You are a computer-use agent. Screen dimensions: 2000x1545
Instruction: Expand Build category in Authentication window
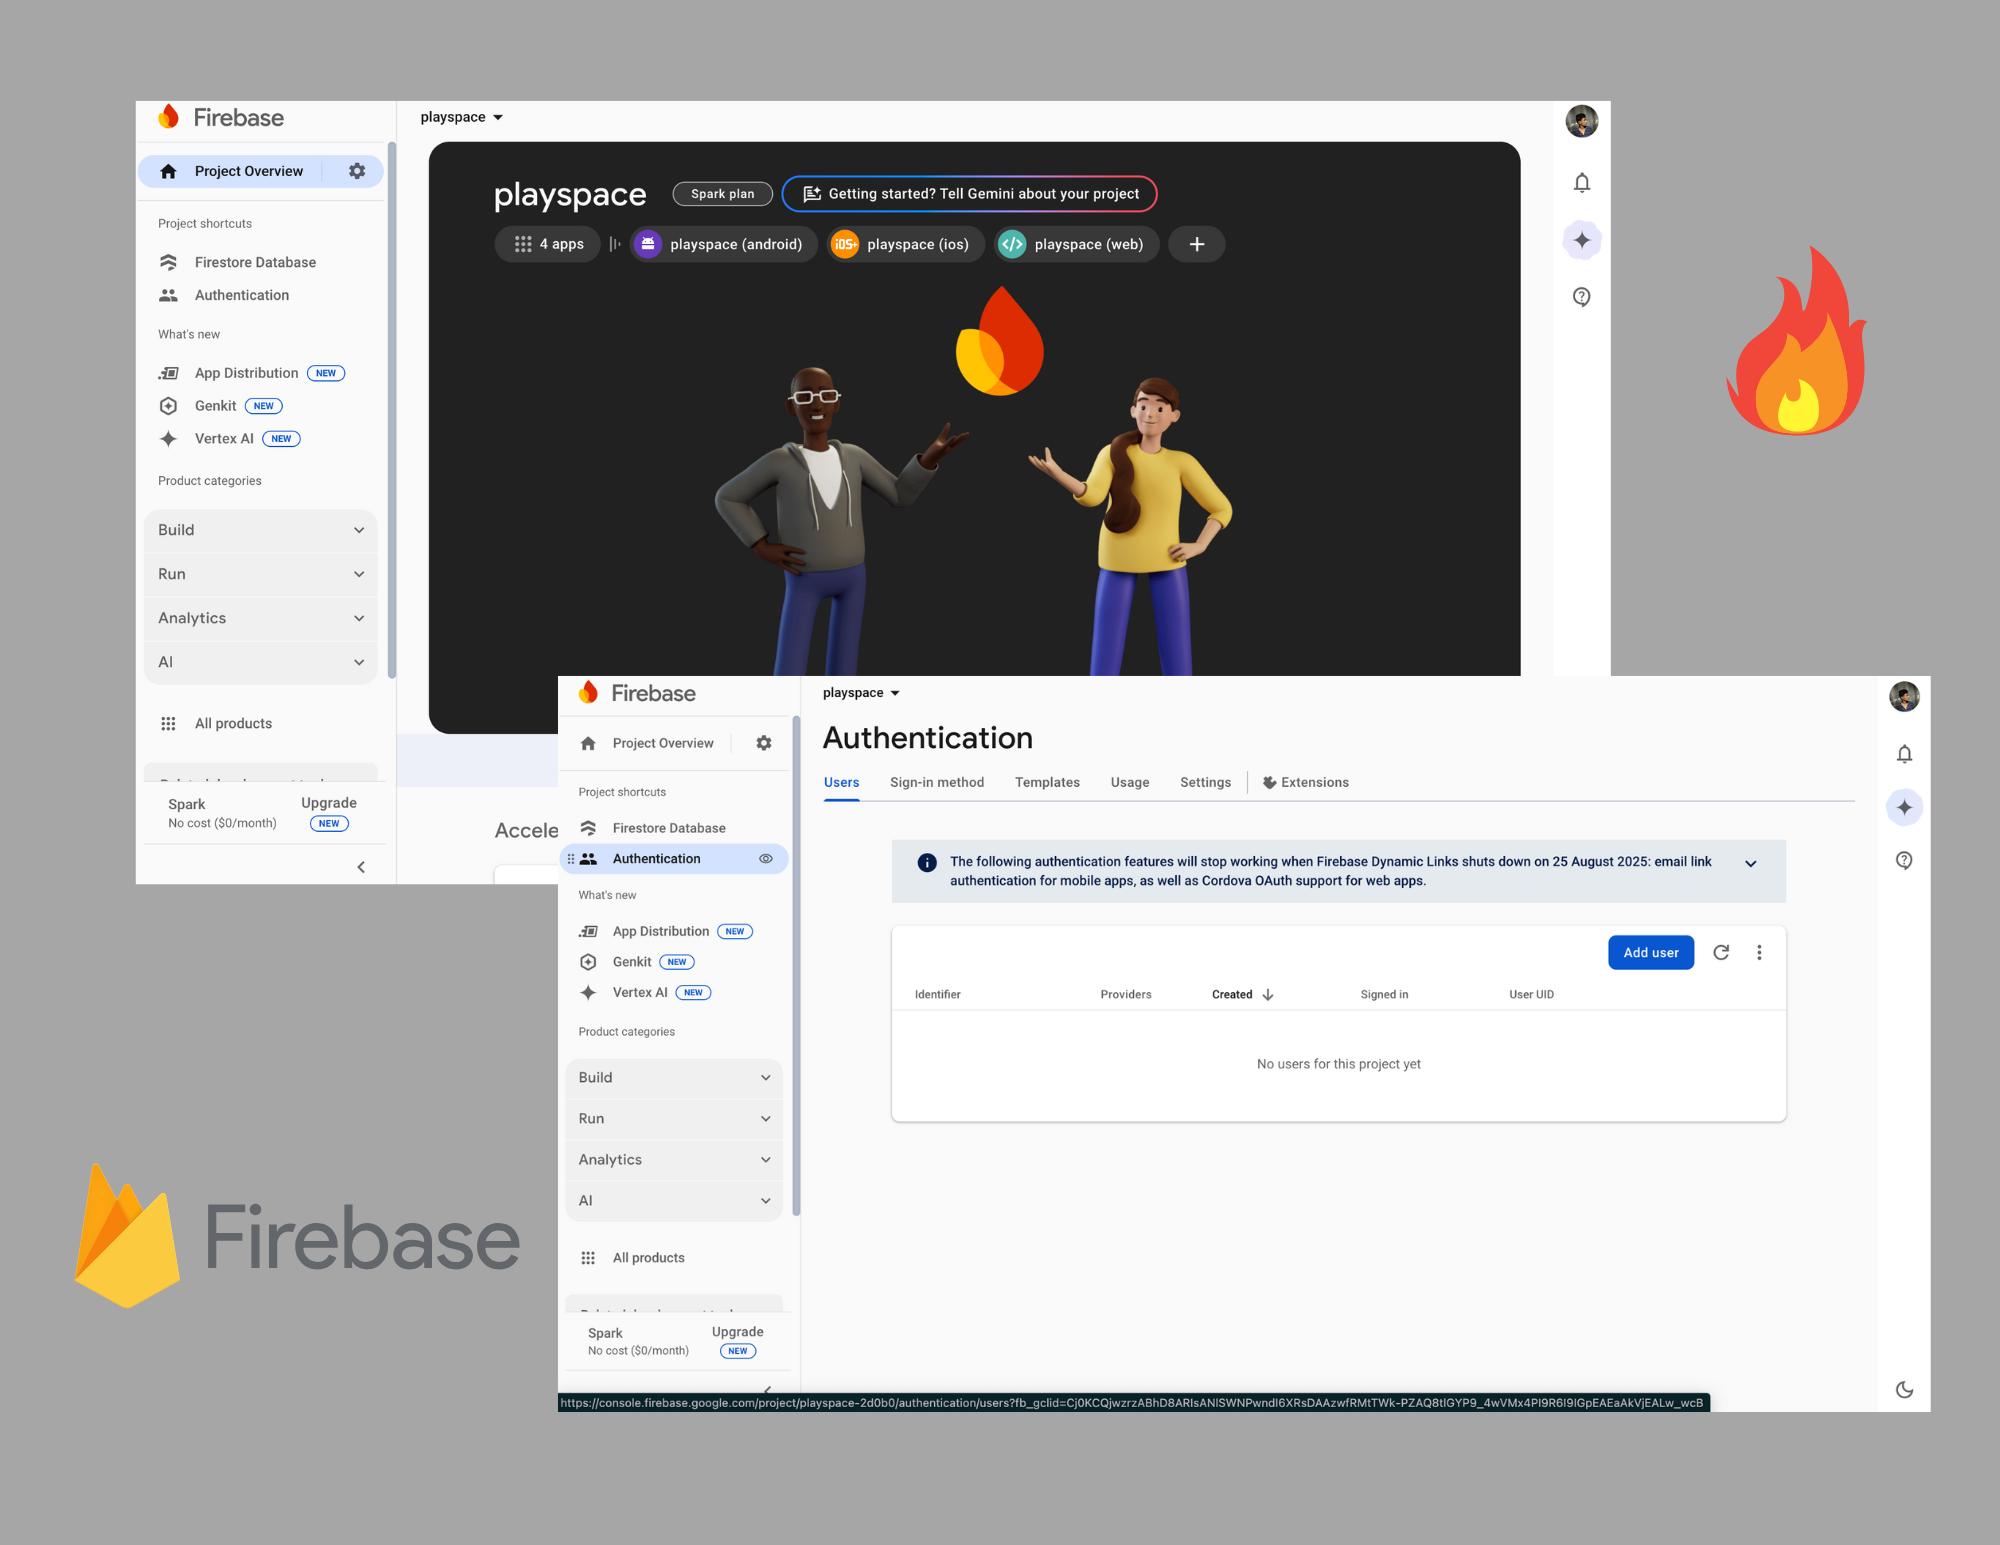pyautogui.click(x=674, y=1078)
